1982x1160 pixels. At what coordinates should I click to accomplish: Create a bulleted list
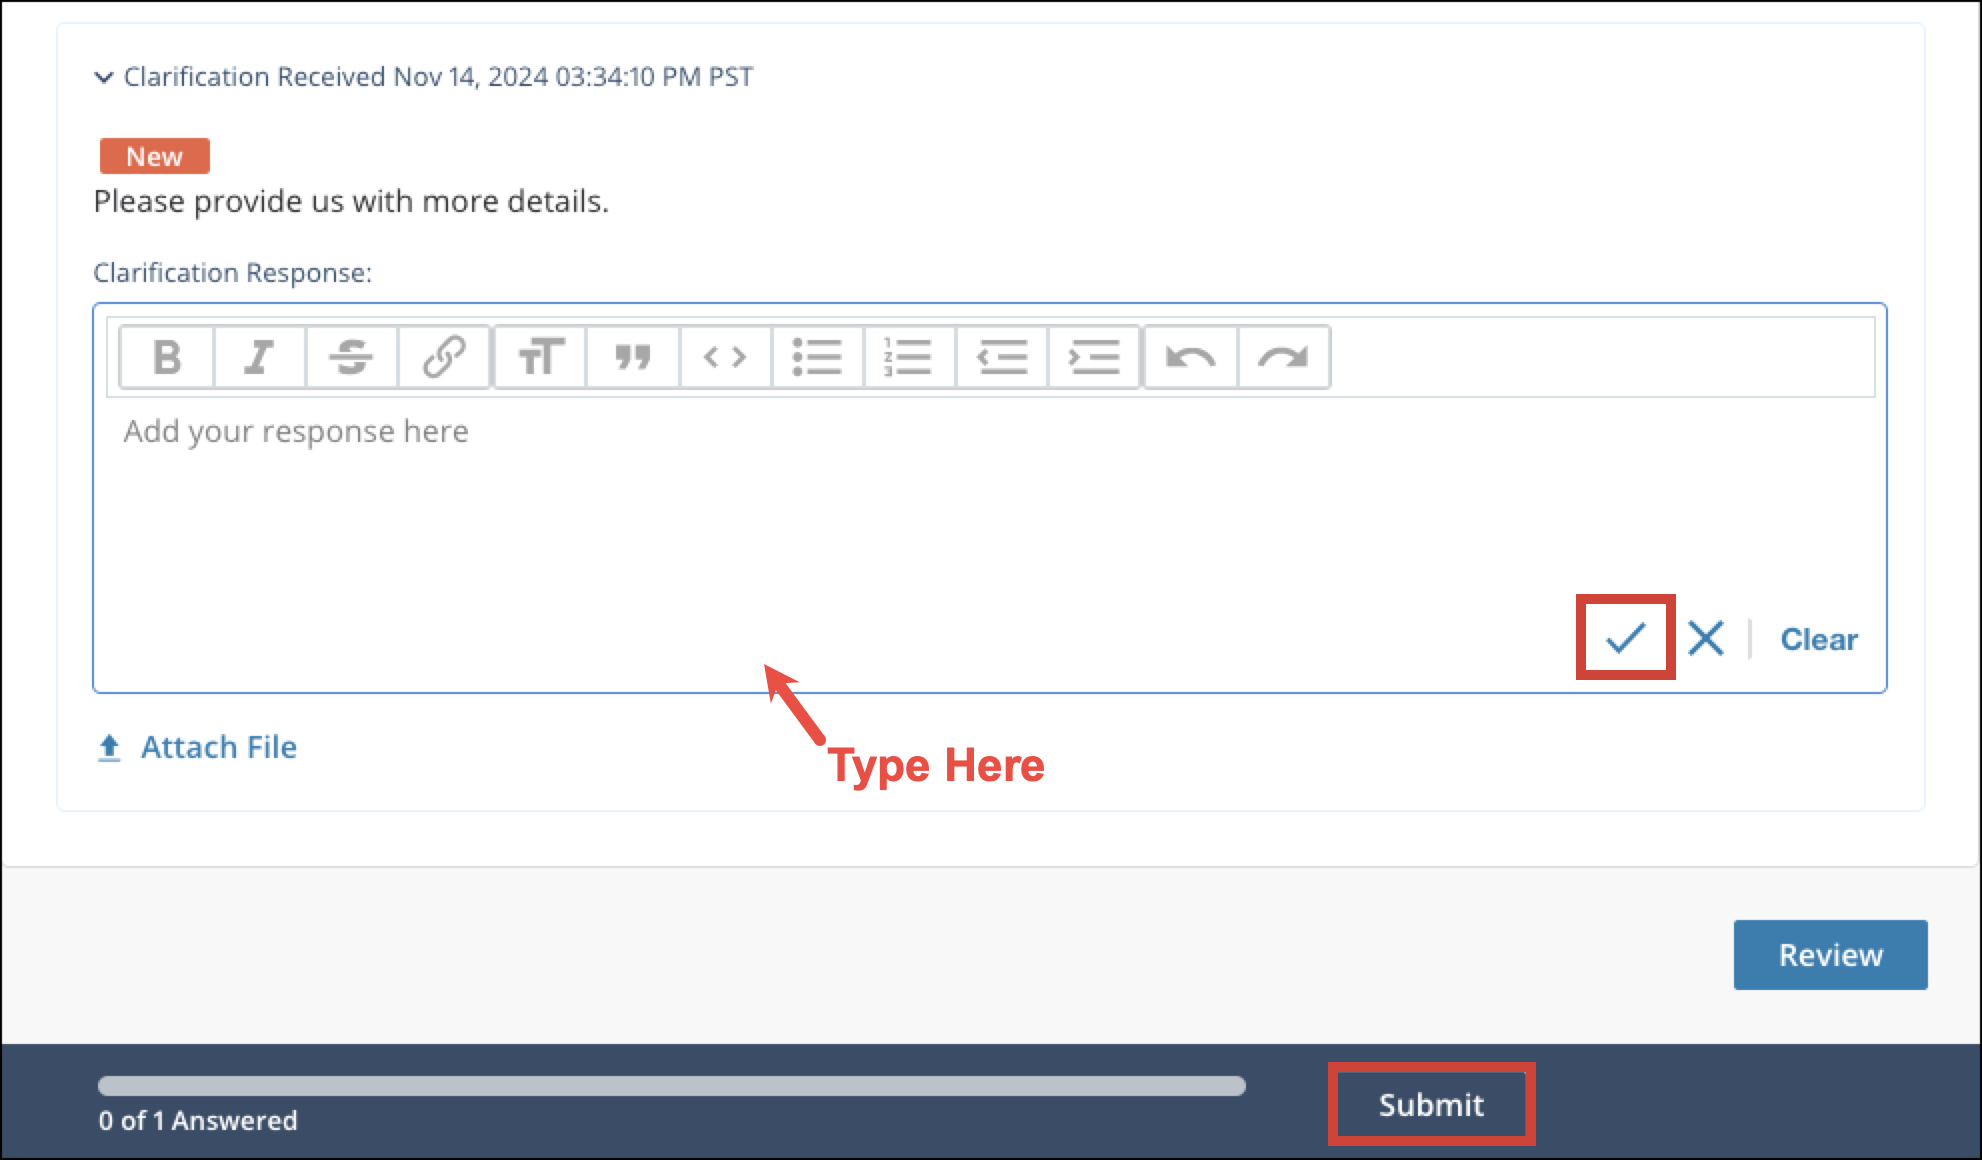pyautogui.click(x=817, y=357)
